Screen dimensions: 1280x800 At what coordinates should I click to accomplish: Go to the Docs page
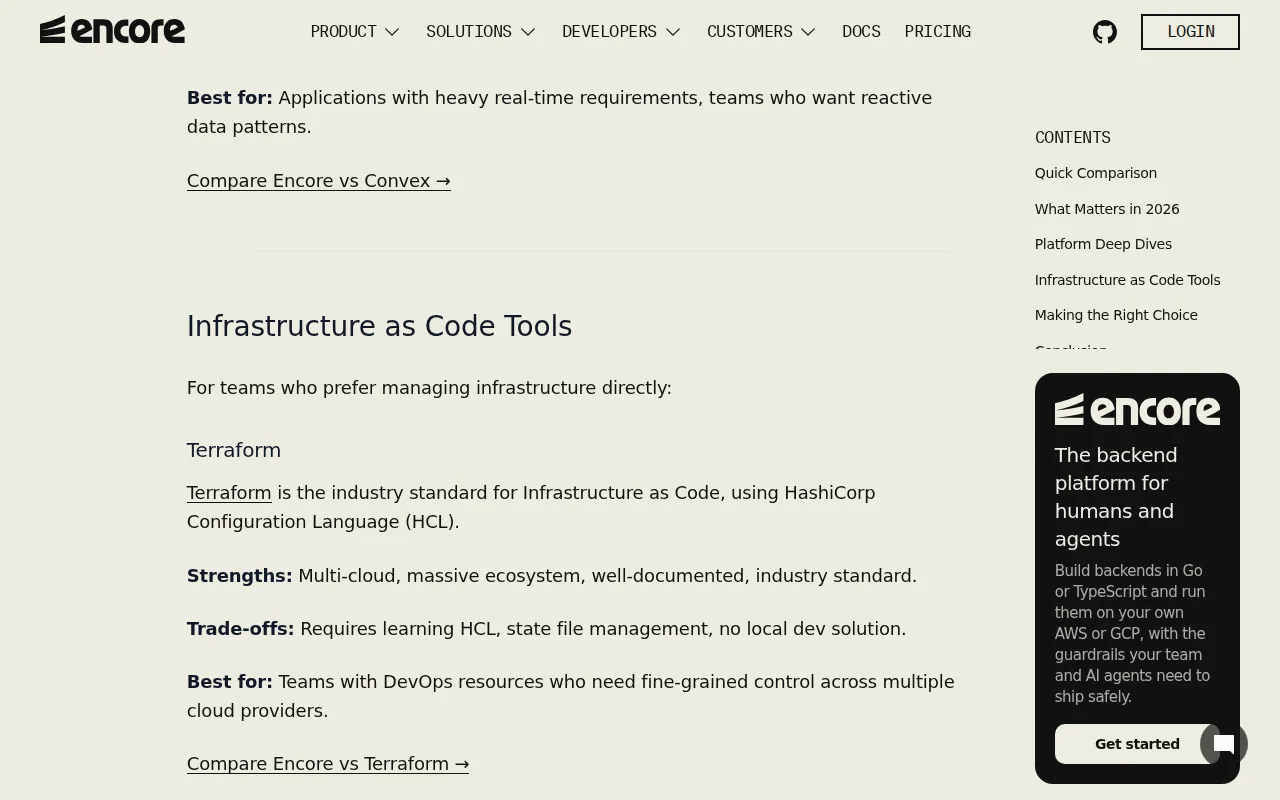click(861, 32)
